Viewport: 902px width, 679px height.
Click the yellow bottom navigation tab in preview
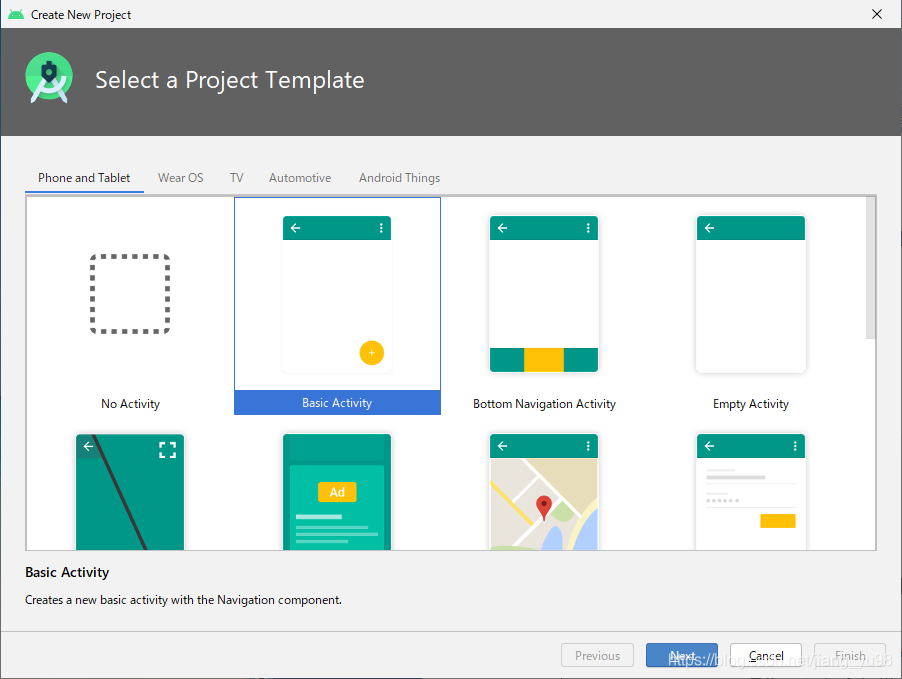click(x=544, y=360)
